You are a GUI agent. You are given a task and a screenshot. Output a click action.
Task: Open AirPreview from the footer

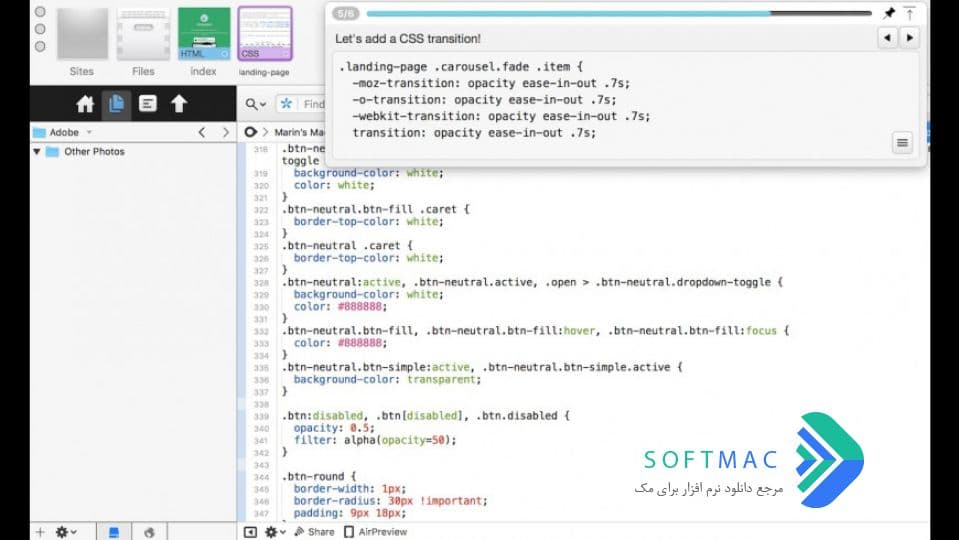tap(375, 532)
